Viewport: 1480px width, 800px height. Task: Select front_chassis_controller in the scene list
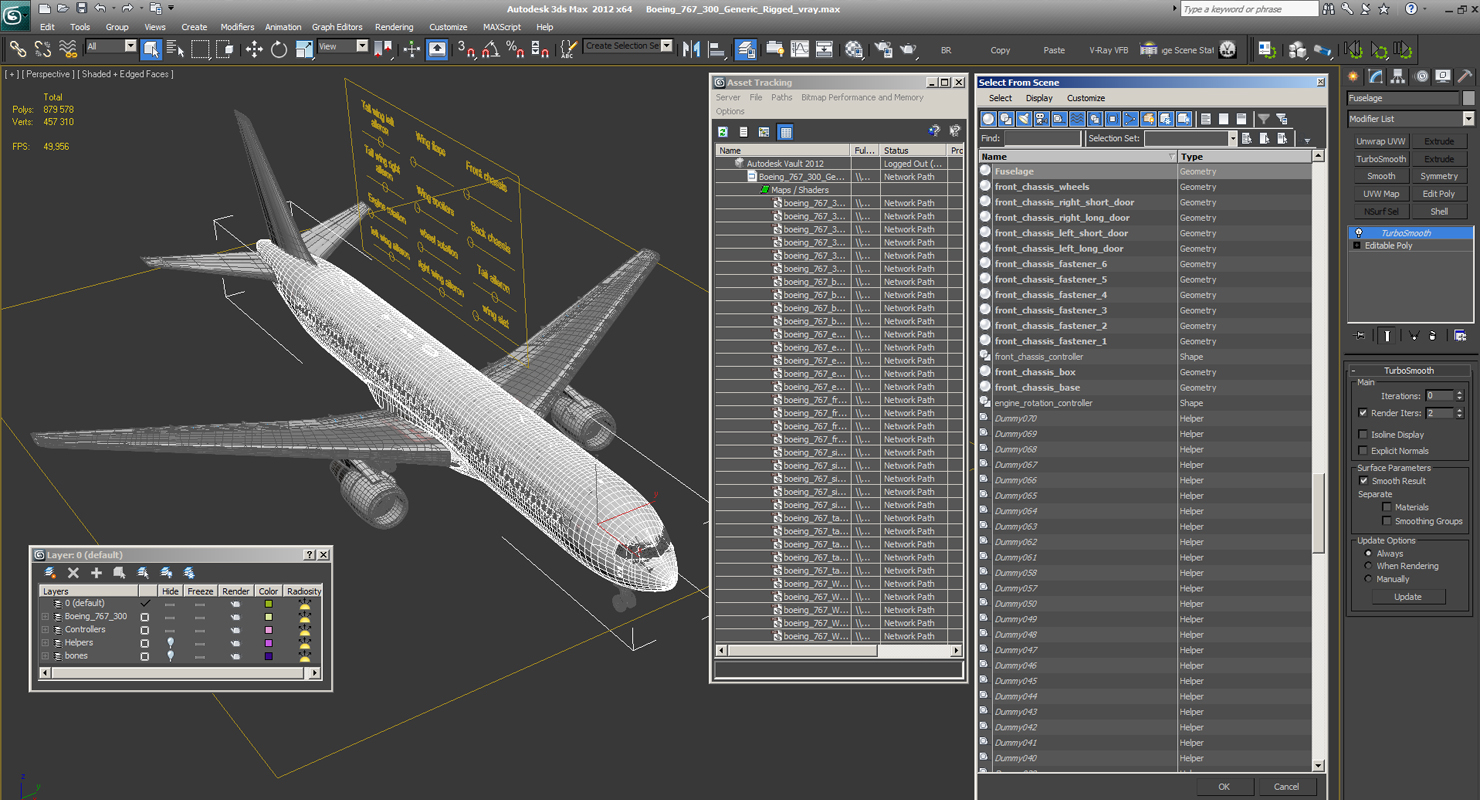coord(1038,357)
